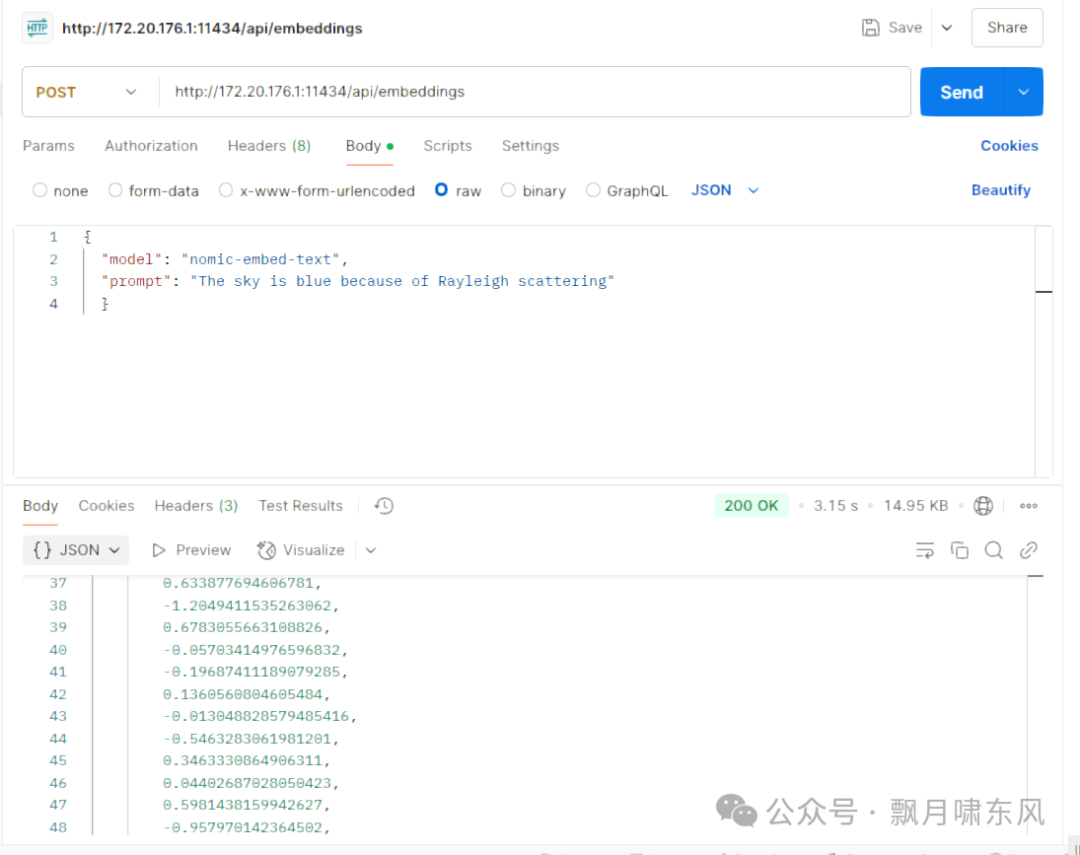The image size is (1080, 855).
Task: Select the none body type radio
Action: (40, 190)
